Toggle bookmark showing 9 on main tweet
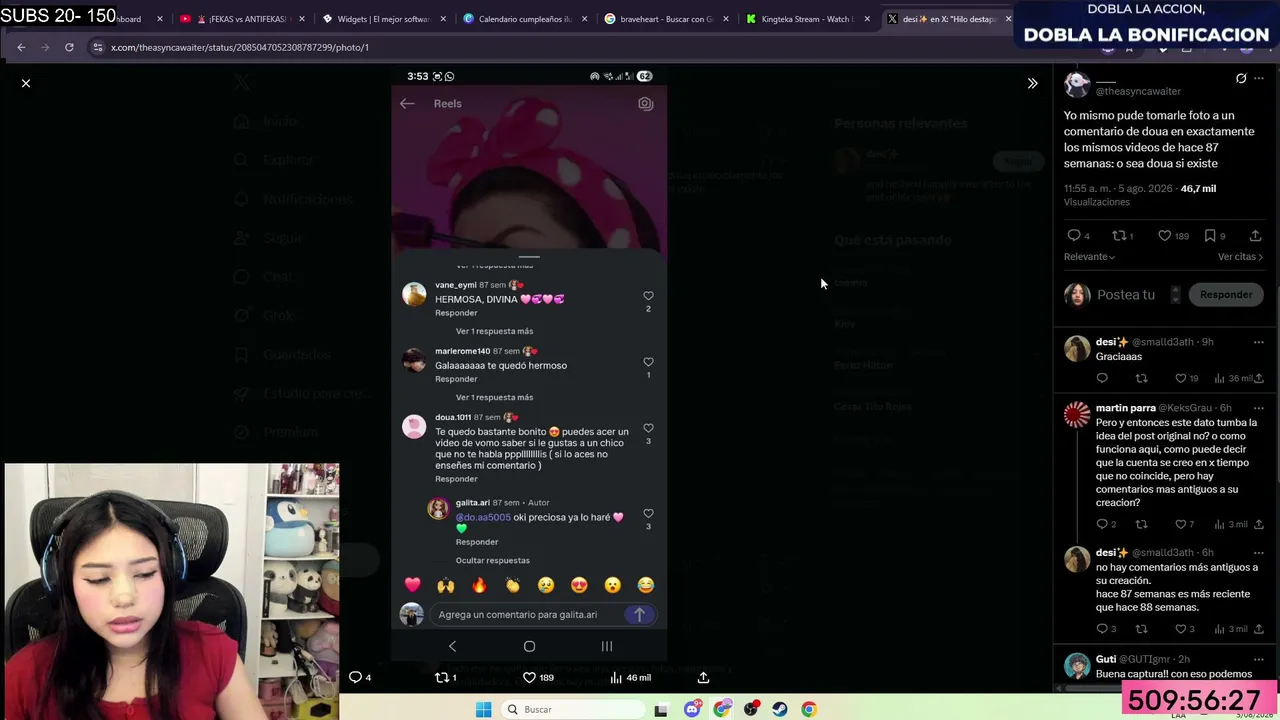The width and height of the screenshot is (1280, 720). point(1210,236)
